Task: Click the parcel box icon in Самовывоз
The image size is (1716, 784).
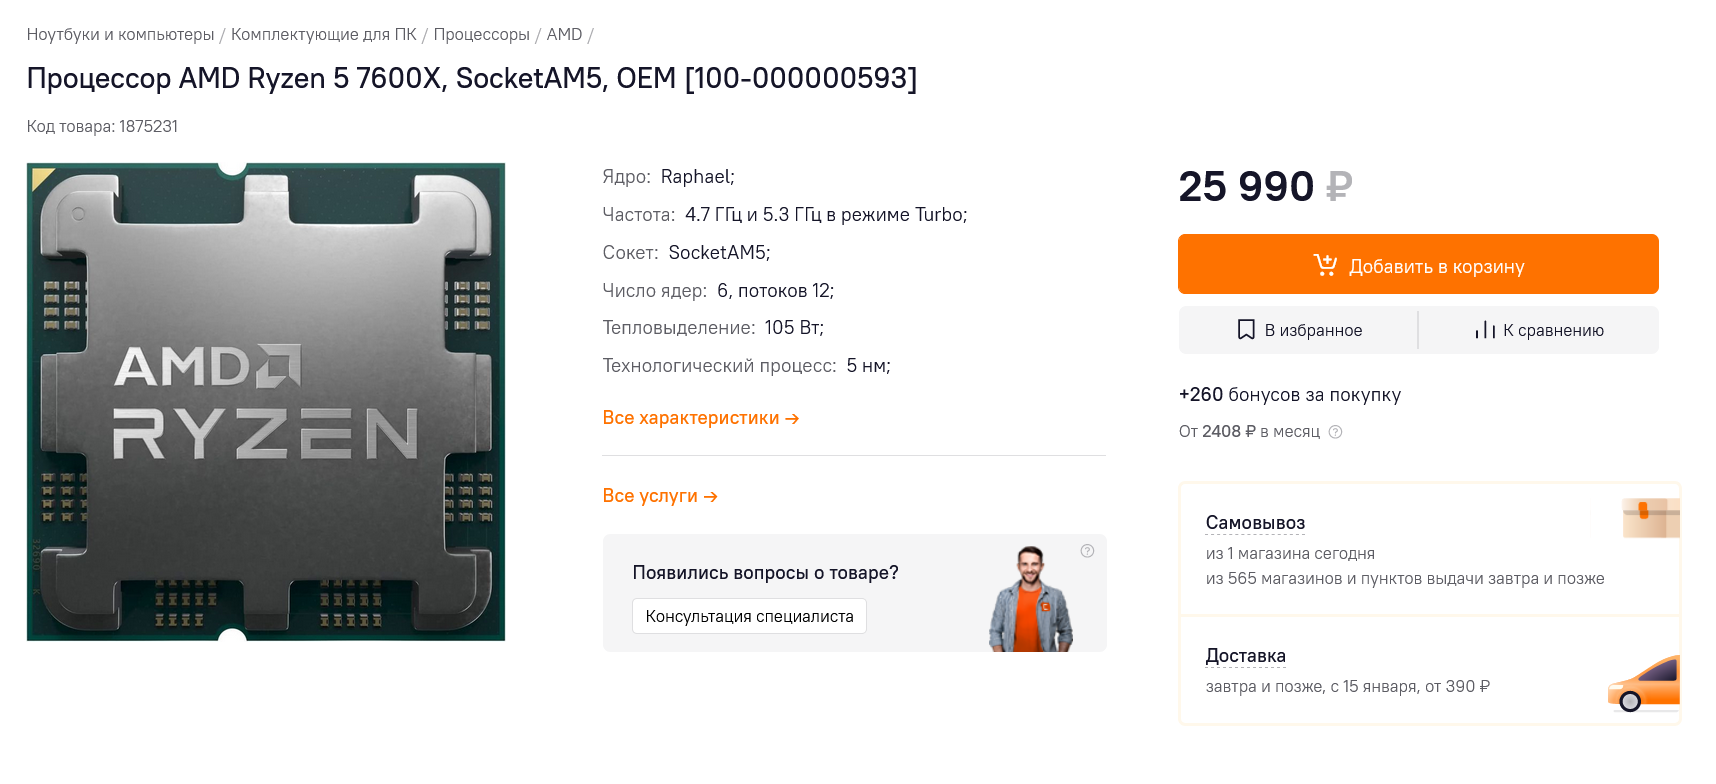Action: point(1650,517)
